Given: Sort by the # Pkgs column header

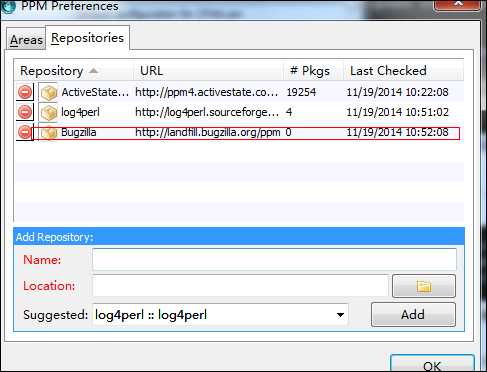Looking at the screenshot, I should (313, 71).
